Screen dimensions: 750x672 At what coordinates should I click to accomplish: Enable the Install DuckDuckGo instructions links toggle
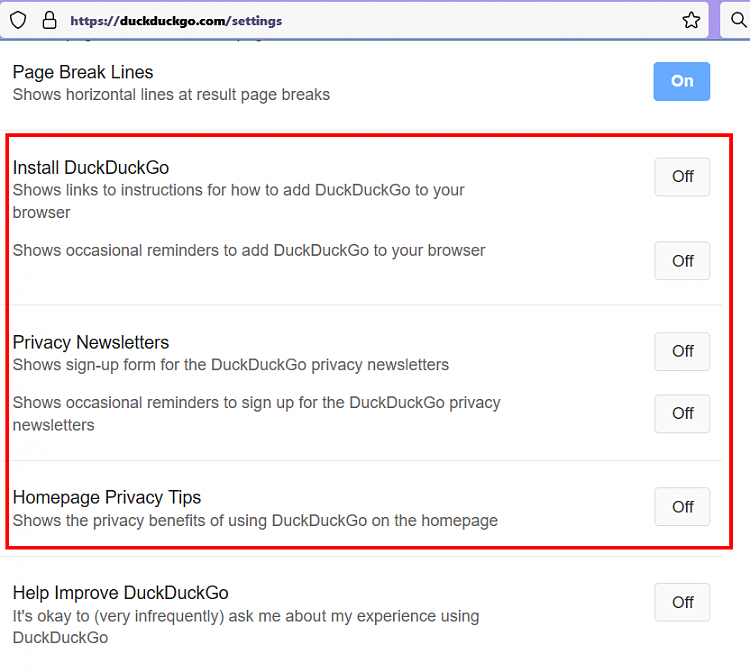pos(682,176)
